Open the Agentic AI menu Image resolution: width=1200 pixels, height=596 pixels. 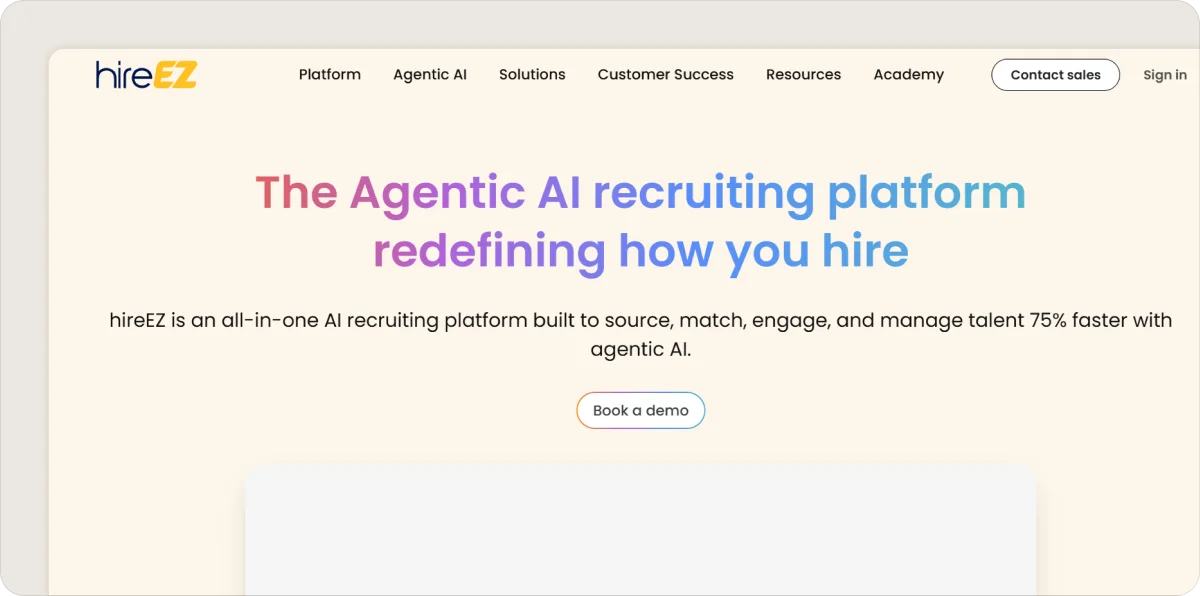pos(430,74)
